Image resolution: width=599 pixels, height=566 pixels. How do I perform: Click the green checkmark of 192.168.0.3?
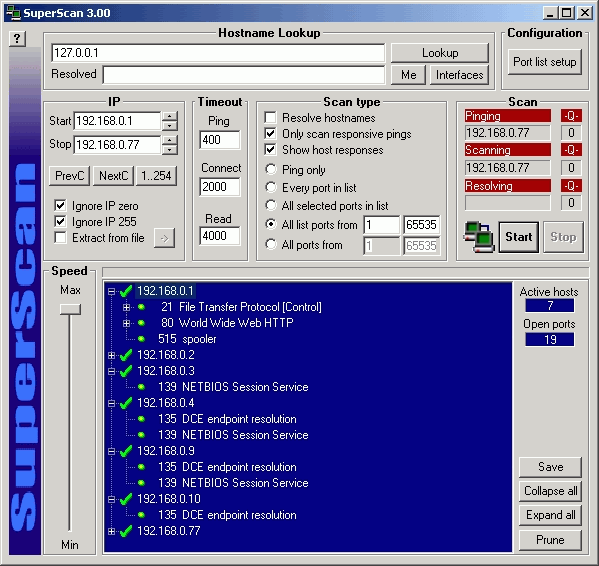(126, 371)
